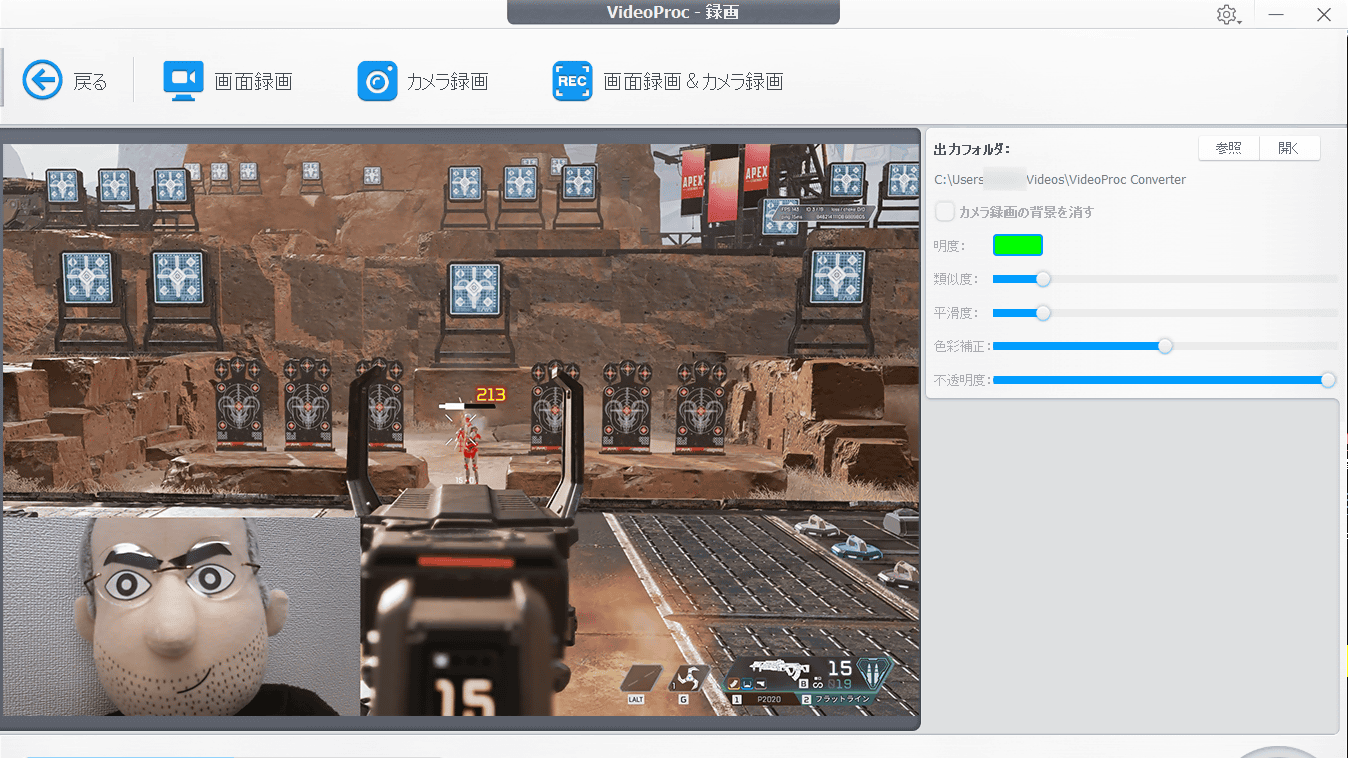1348x758 pixels.
Task: Click the 開く open folder button
Action: coord(1289,148)
